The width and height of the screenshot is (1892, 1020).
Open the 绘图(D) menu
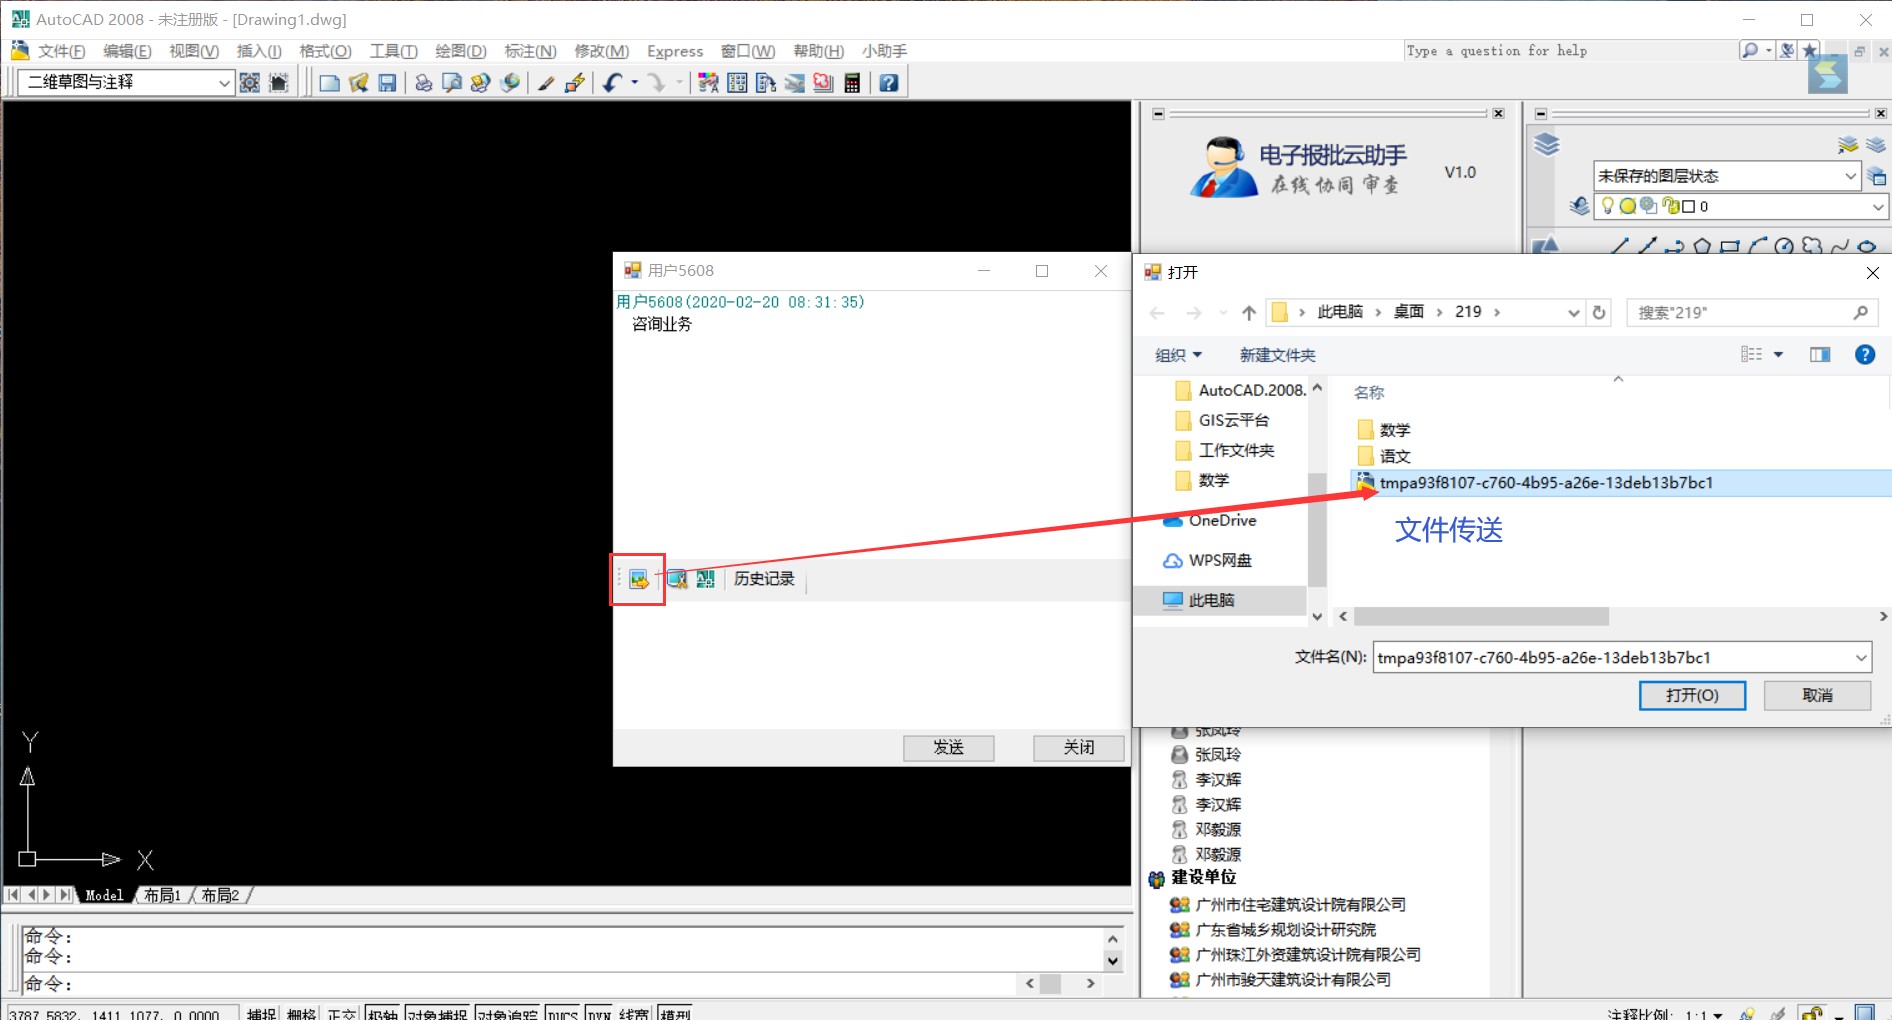(460, 51)
